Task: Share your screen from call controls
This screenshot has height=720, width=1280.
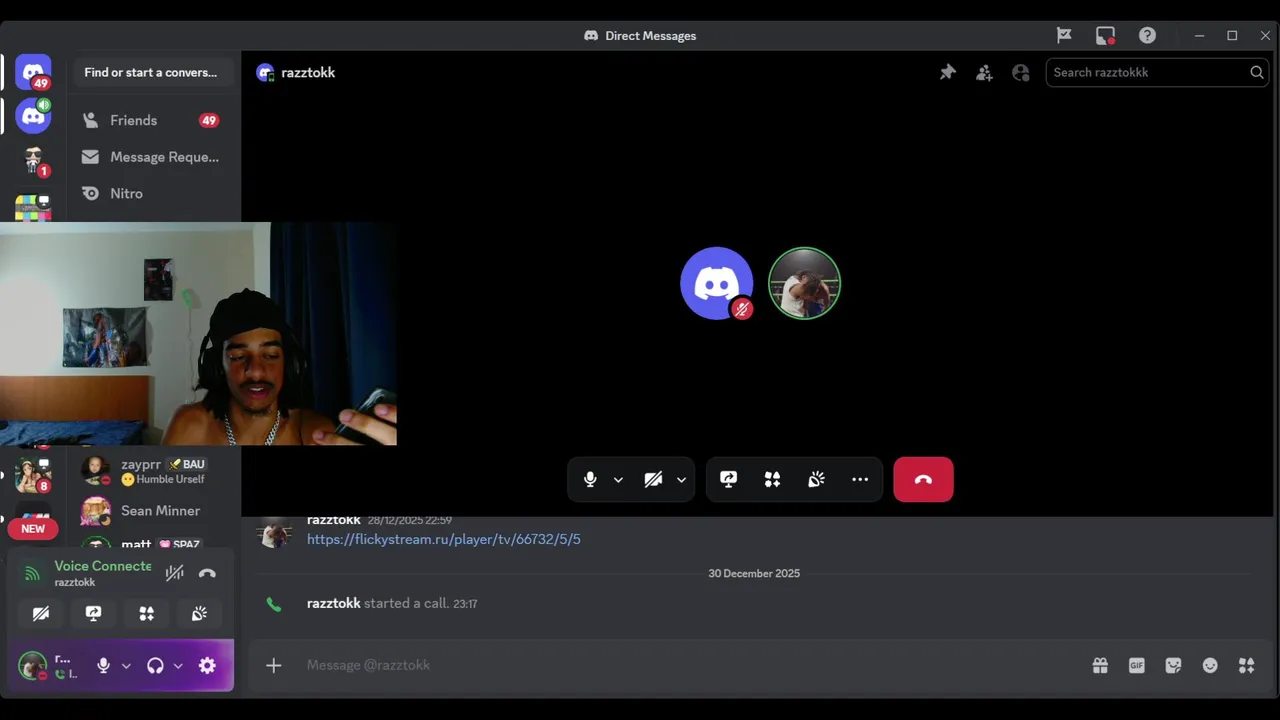Action: [728, 479]
